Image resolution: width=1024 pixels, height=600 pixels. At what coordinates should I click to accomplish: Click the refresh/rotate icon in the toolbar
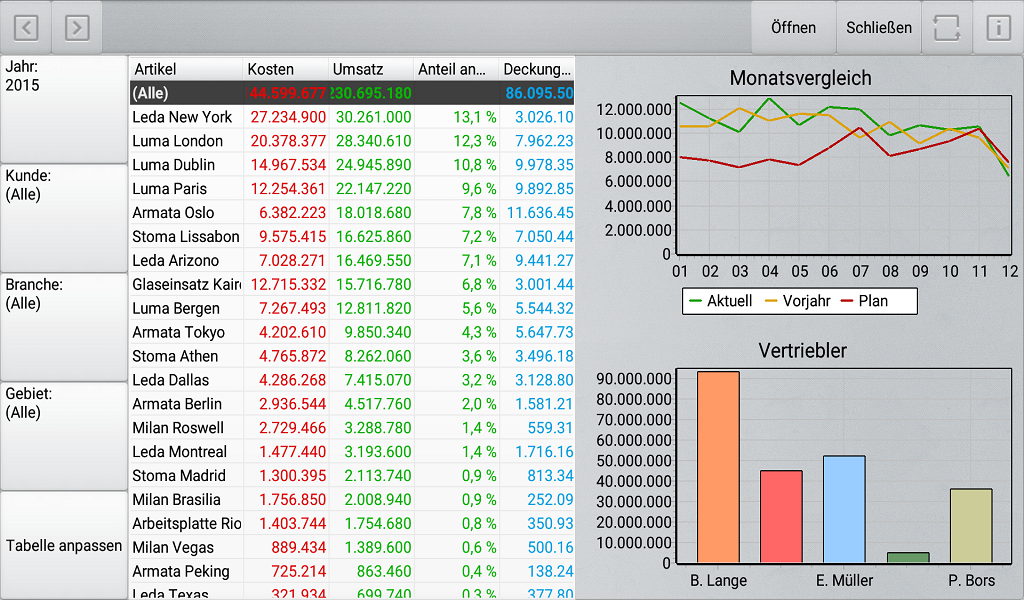pyautogui.click(x=946, y=27)
